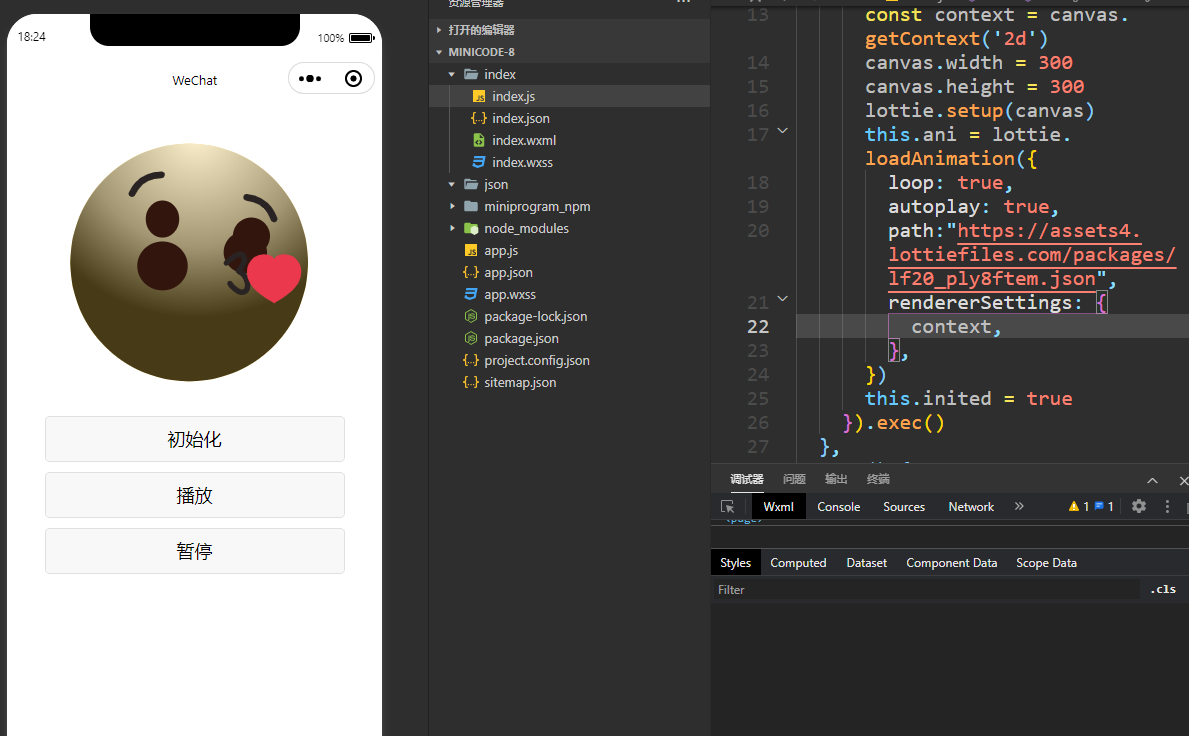Expand the 打开的编辑器 section
Viewport: 1189px width, 736px height.
[x=439, y=30]
